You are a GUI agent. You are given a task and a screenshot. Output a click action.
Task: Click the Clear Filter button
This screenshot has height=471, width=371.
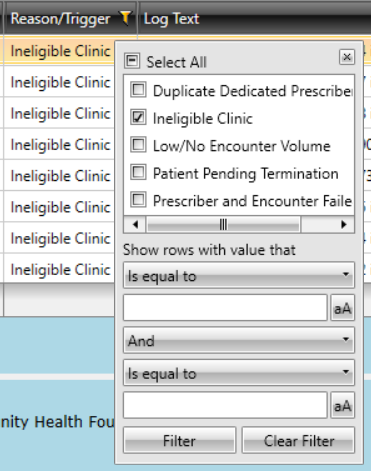coord(298,440)
